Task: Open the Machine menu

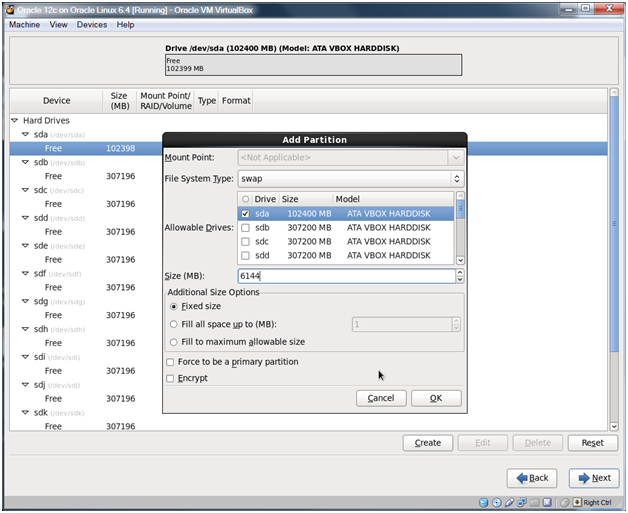Action: point(25,24)
